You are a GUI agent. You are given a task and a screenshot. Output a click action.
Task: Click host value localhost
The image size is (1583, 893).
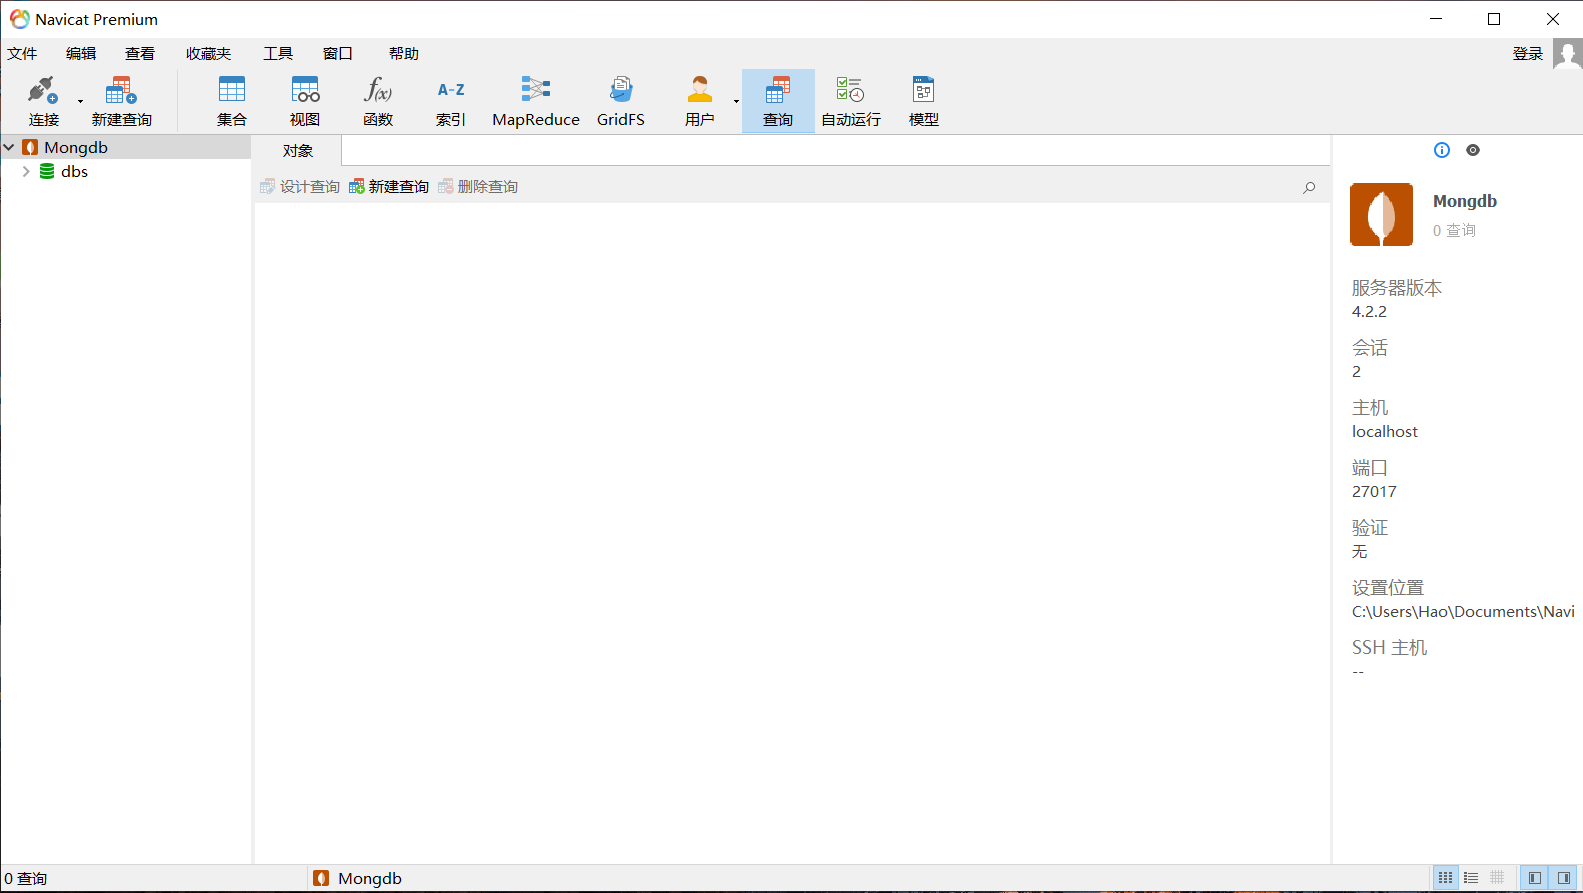(x=1385, y=432)
